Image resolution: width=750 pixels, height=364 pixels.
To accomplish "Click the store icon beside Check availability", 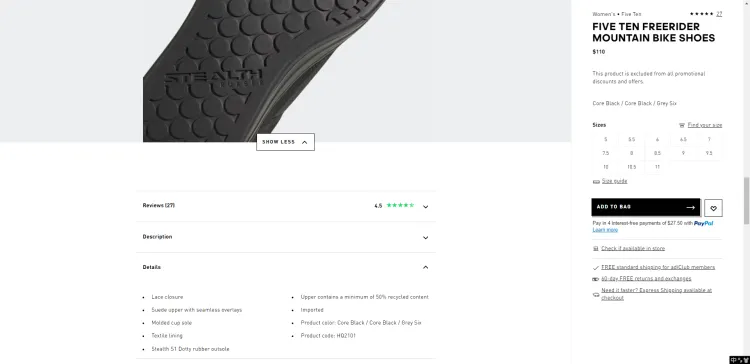I will [x=596, y=249].
